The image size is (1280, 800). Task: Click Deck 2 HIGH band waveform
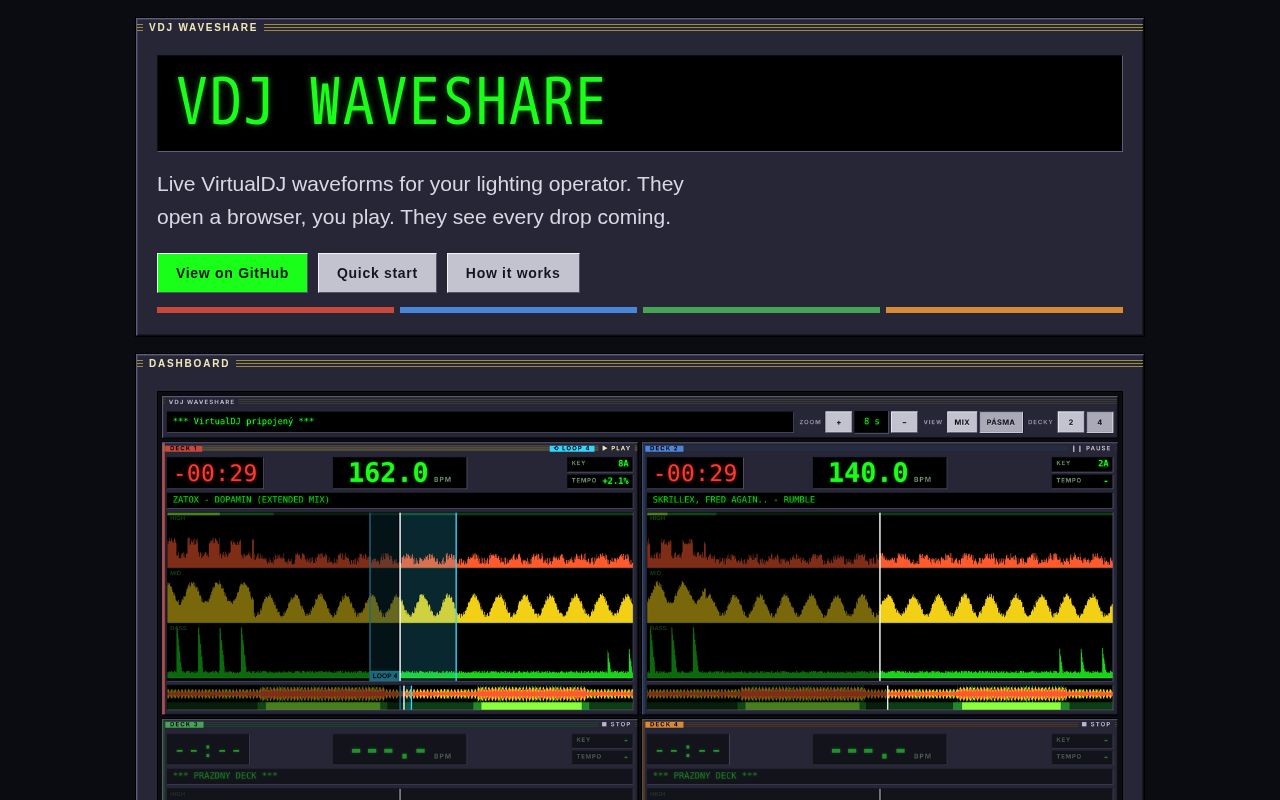pos(880,541)
